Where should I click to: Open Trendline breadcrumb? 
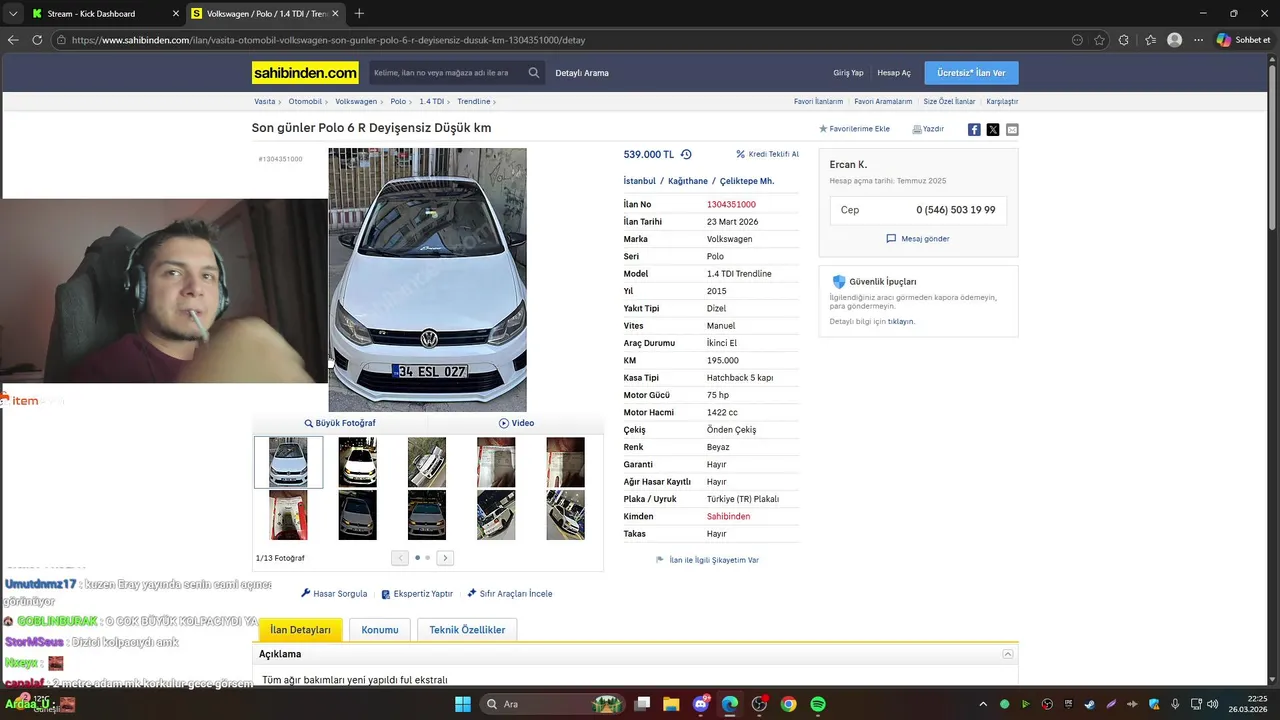click(x=474, y=102)
